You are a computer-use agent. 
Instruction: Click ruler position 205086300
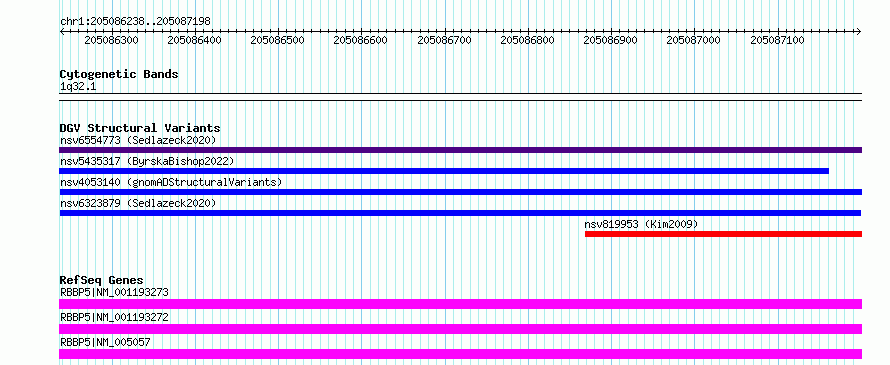(x=111, y=40)
